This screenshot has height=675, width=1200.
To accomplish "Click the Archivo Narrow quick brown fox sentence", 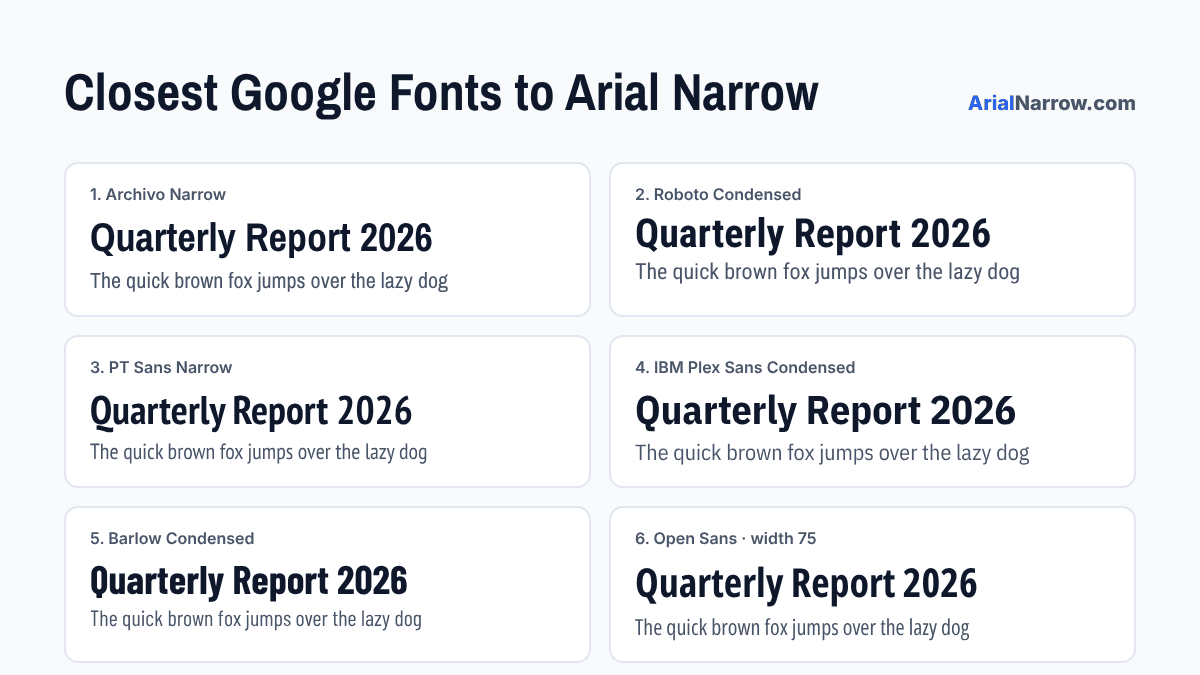I will [x=269, y=281].
